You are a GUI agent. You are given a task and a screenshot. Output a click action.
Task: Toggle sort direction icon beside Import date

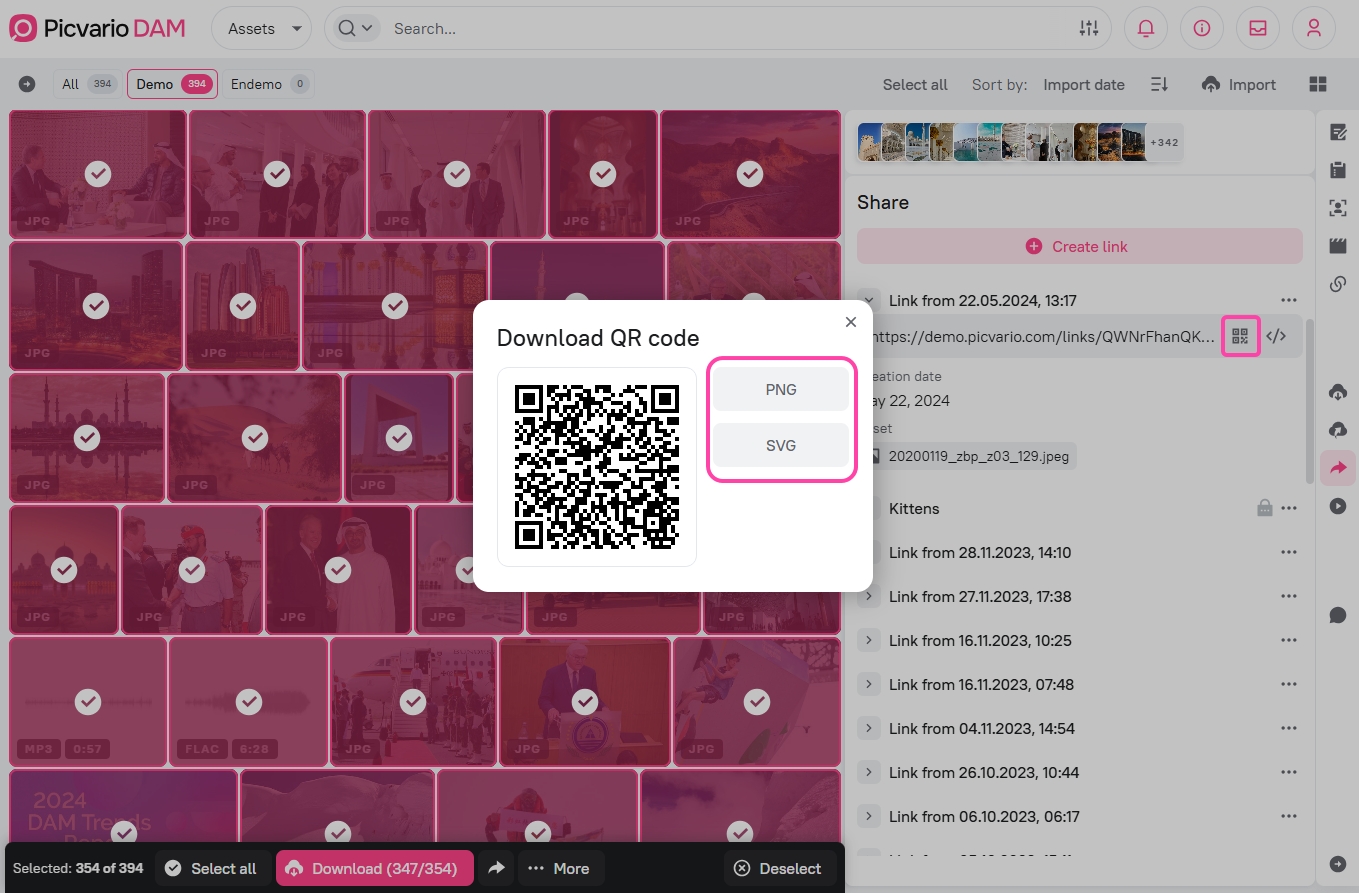(x=1159, y=84)
